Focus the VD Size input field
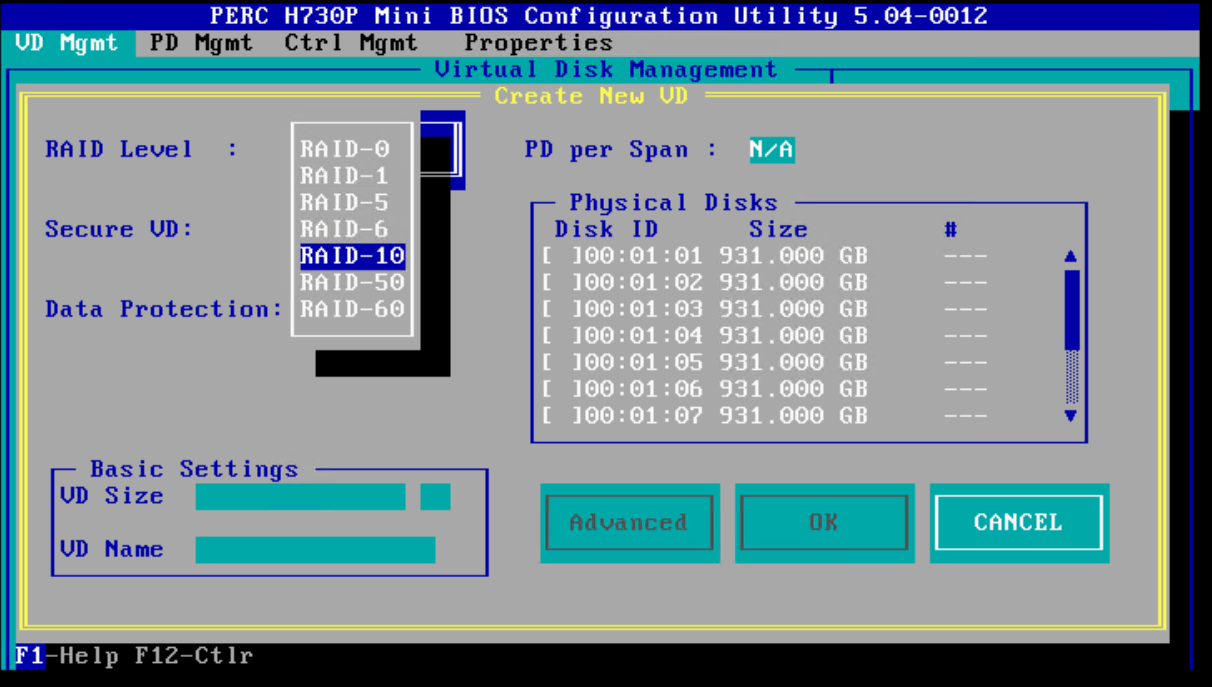1212x687 pixels. click(x=300, y=496)
